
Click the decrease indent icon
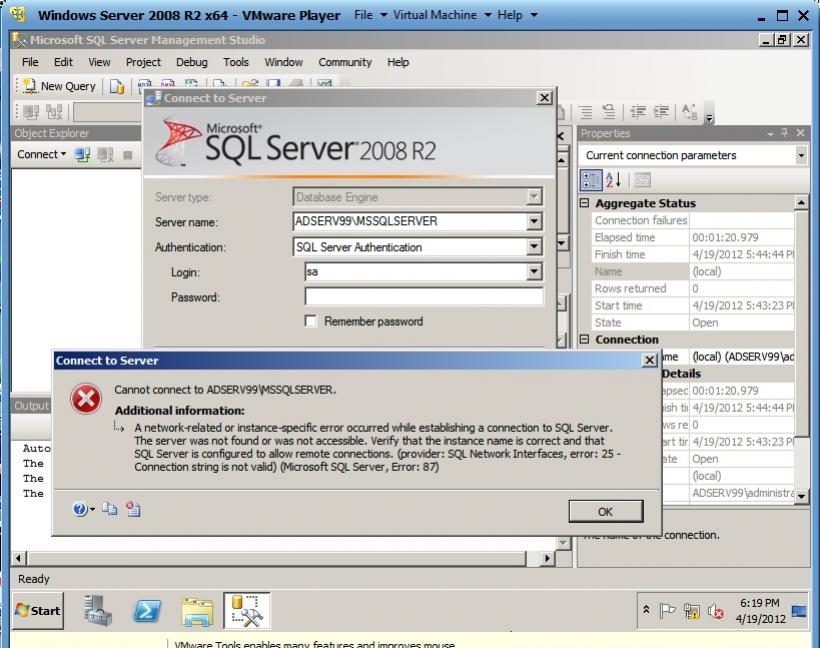pos(638,112)
